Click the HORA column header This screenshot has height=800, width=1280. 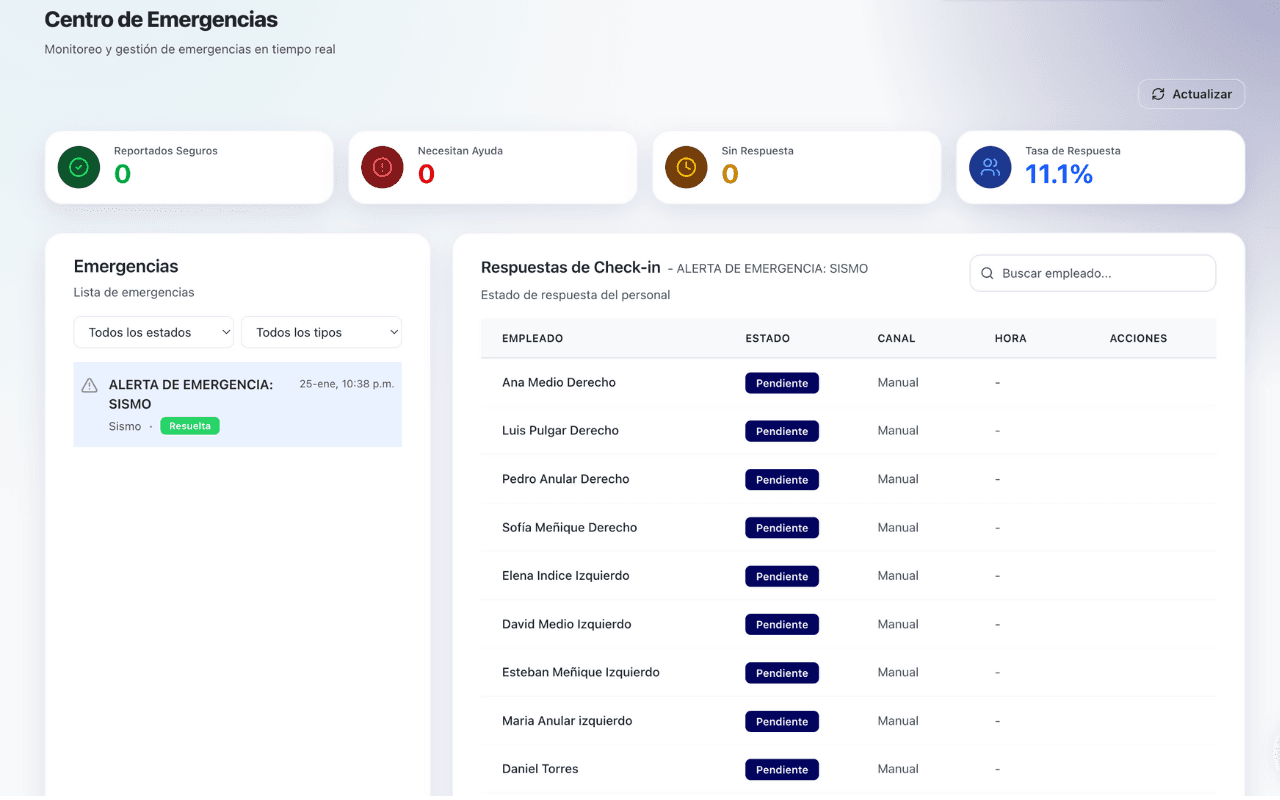tap(1010, 338)
